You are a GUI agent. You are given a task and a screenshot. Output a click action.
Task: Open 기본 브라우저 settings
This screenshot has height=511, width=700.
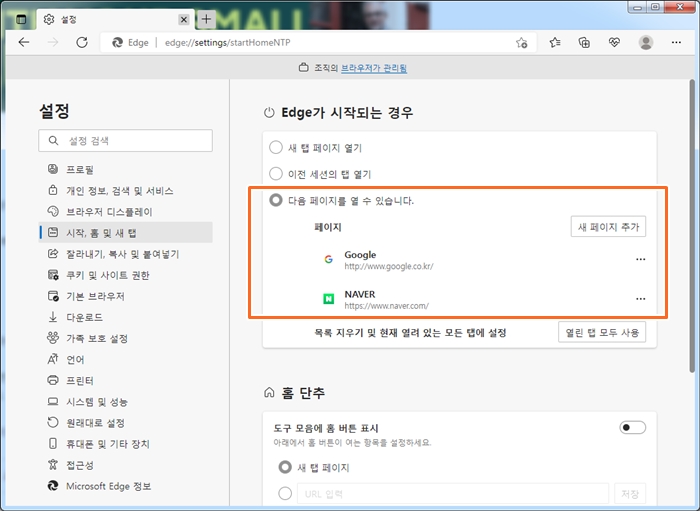125,296
